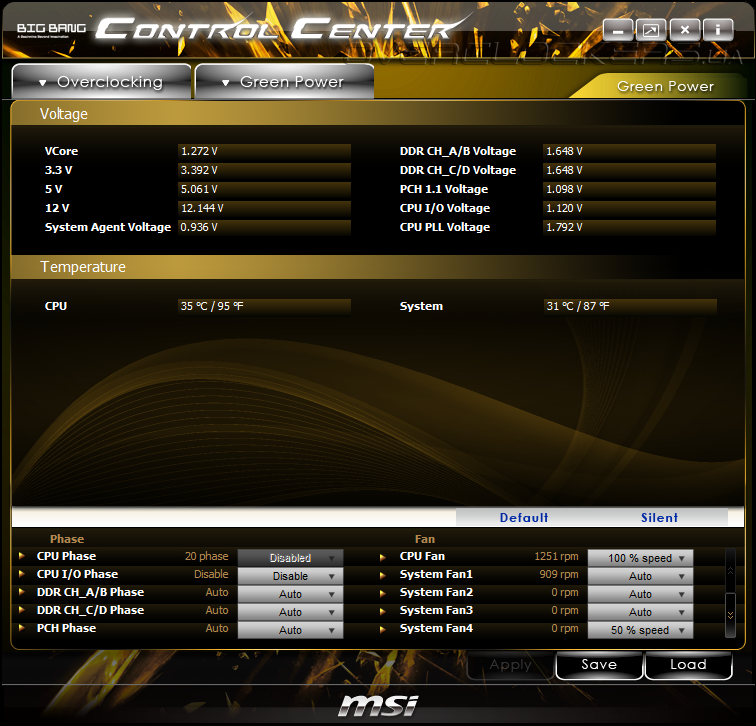Open the CPU I/O Phase Disable dropdown
The image size is (756, 726).
[x=290, y=576]
